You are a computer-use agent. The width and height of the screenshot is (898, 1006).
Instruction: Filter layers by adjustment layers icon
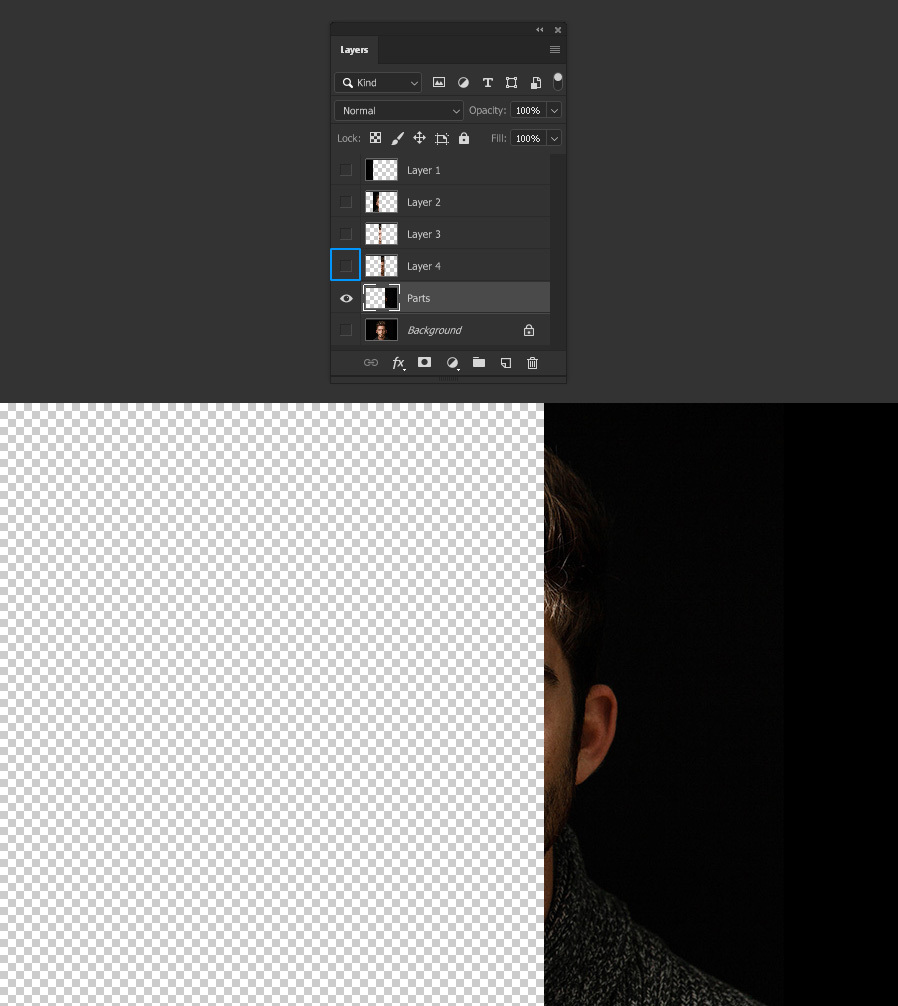coord(463,82)
